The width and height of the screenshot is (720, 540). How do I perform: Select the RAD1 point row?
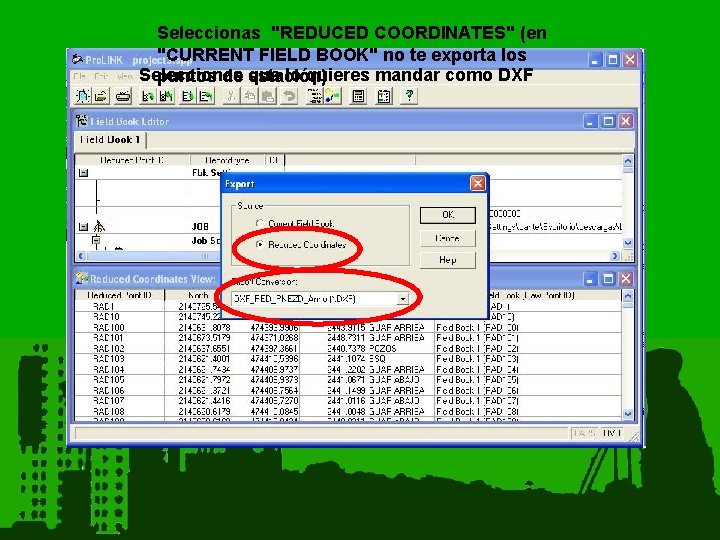point(348,306)
